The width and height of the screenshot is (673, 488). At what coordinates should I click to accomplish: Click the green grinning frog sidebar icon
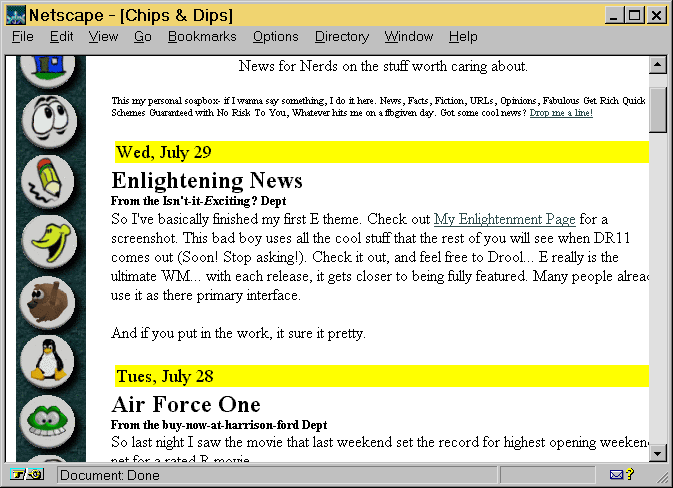[48, 421]
